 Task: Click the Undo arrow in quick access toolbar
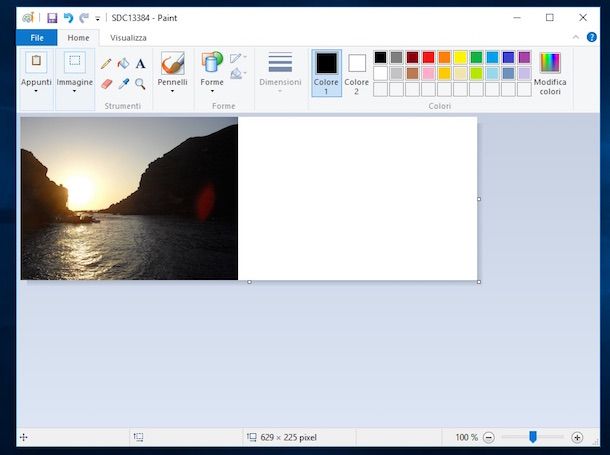tap(68, 18)
